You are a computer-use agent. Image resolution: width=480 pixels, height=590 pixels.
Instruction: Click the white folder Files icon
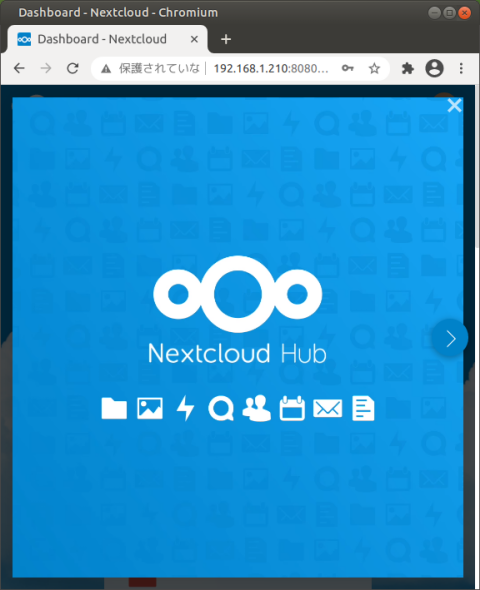(114, 408)
